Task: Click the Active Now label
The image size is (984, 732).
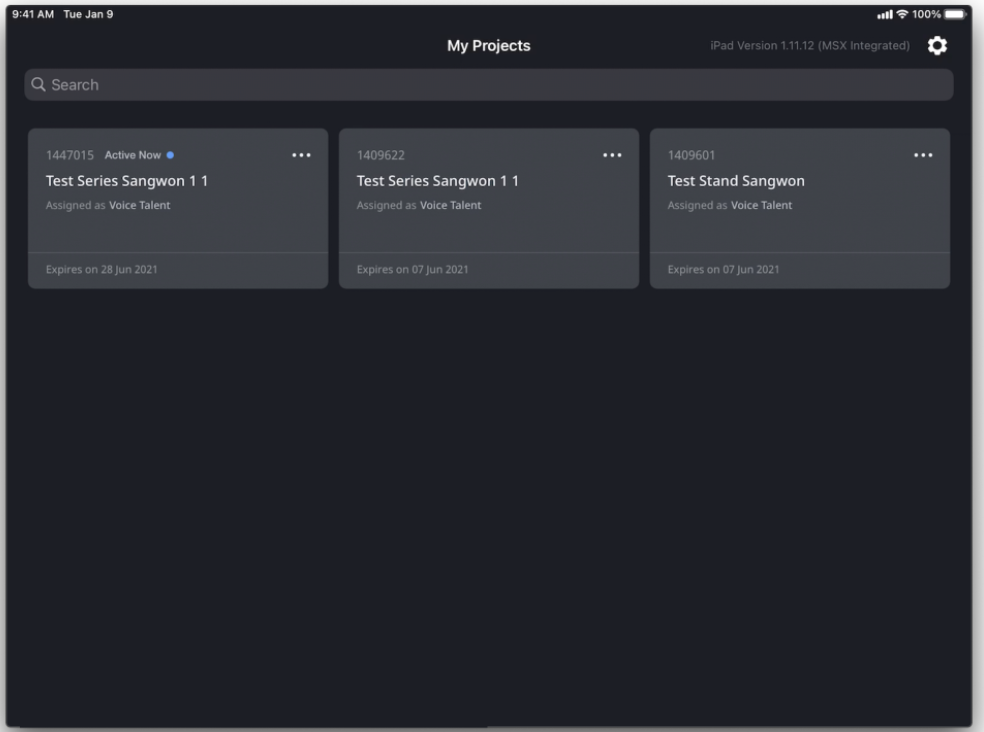Action: (133, 155)
